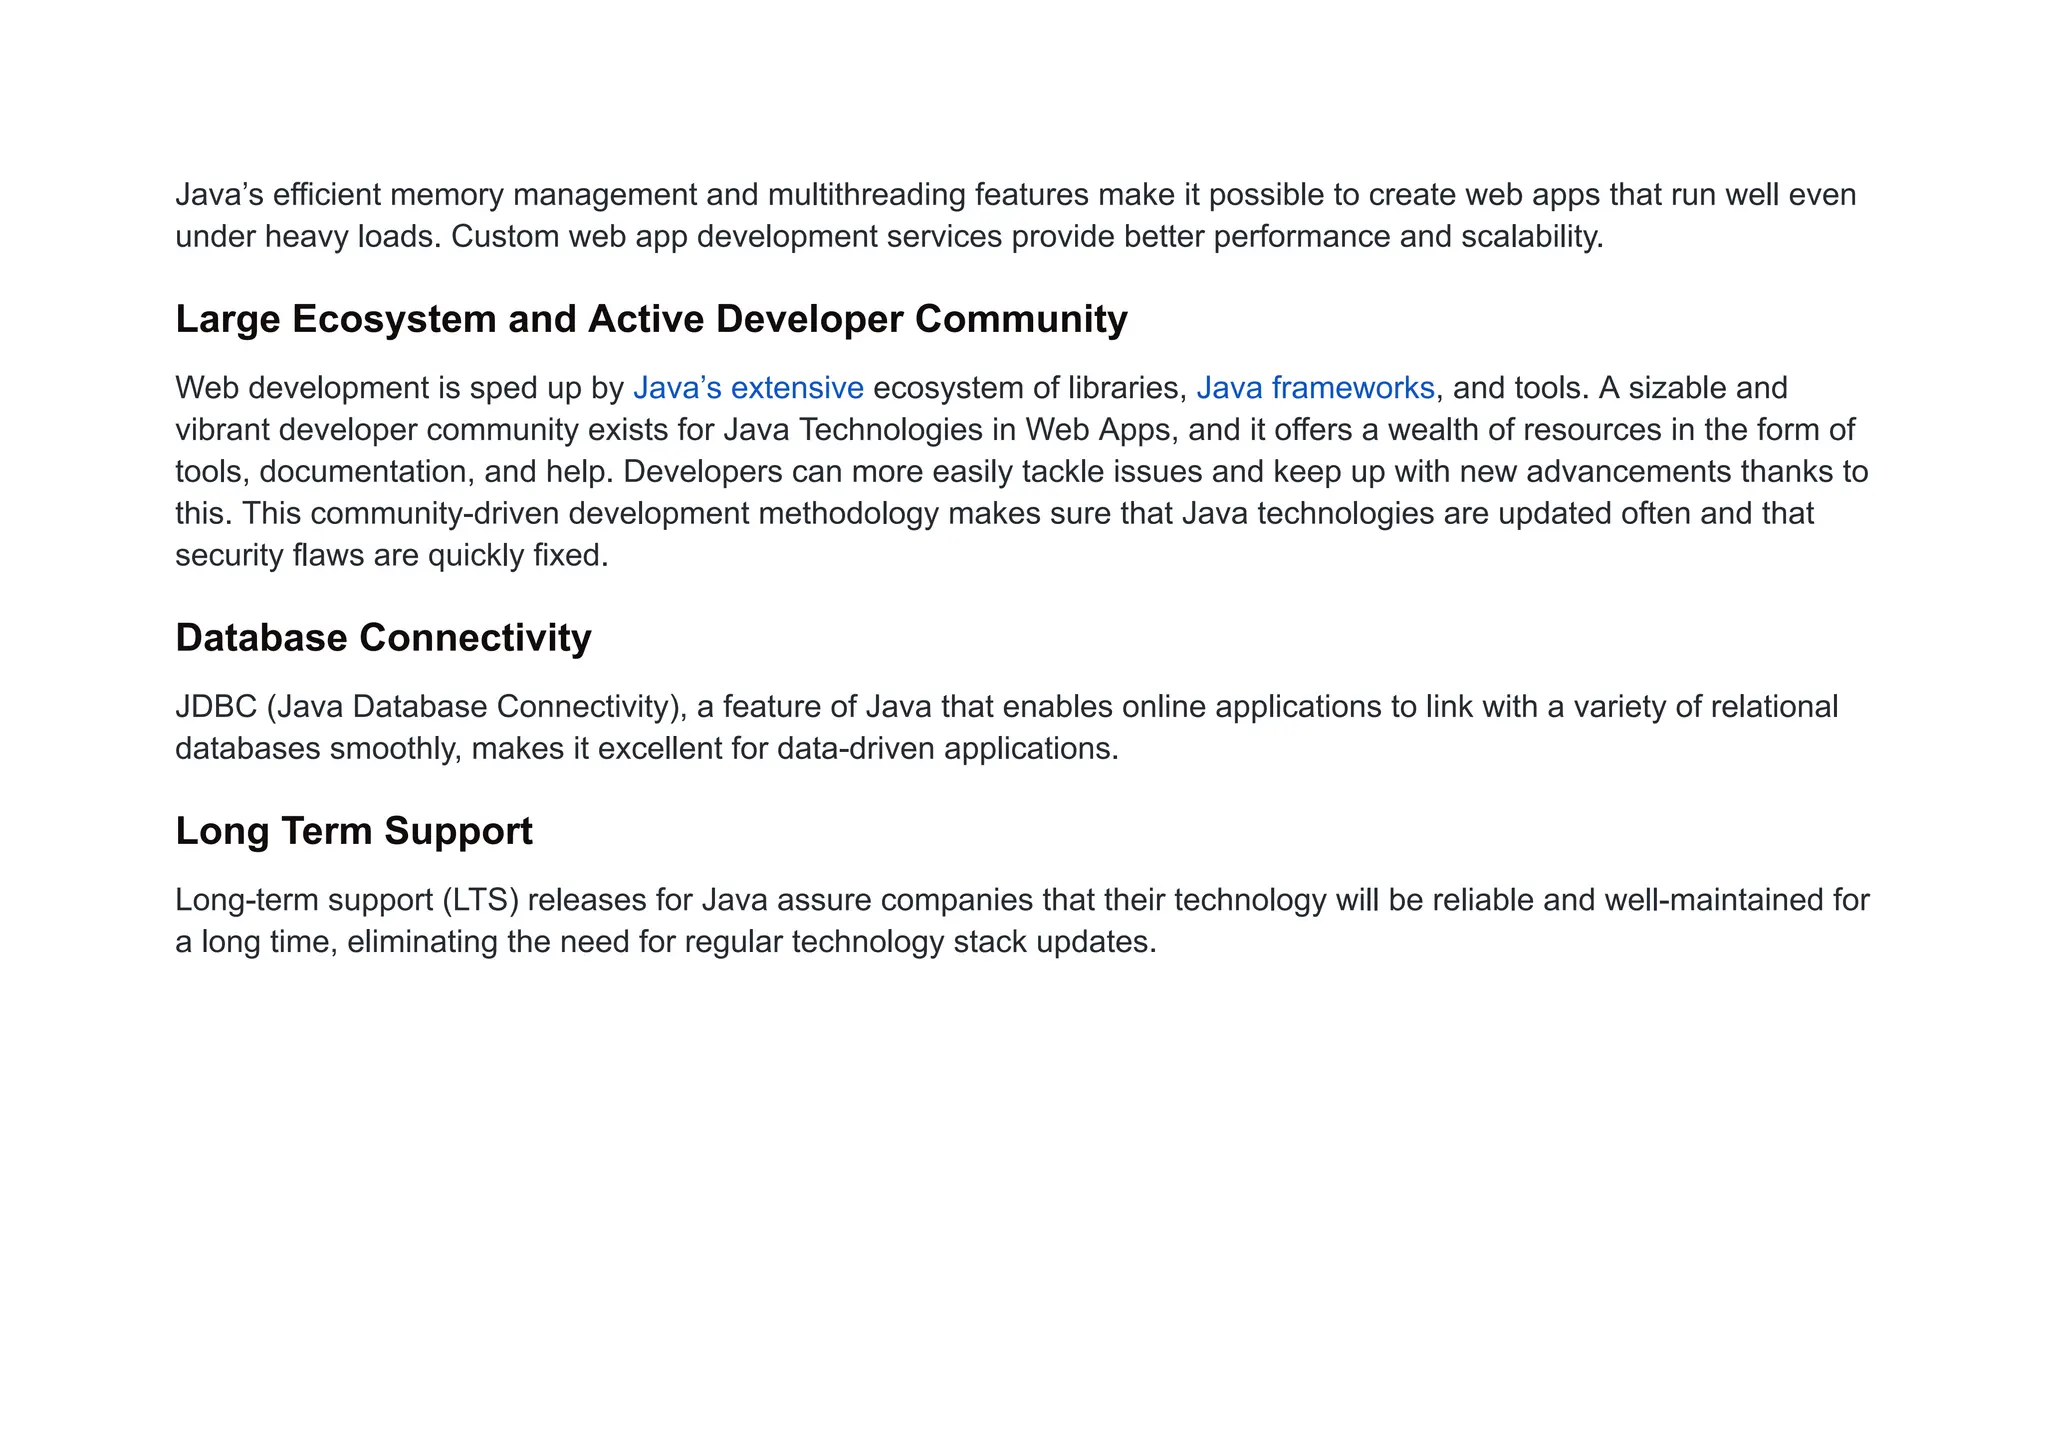Click the words "performance and scalability"
2048x1450 pixels.
[x=1406, y=237]
